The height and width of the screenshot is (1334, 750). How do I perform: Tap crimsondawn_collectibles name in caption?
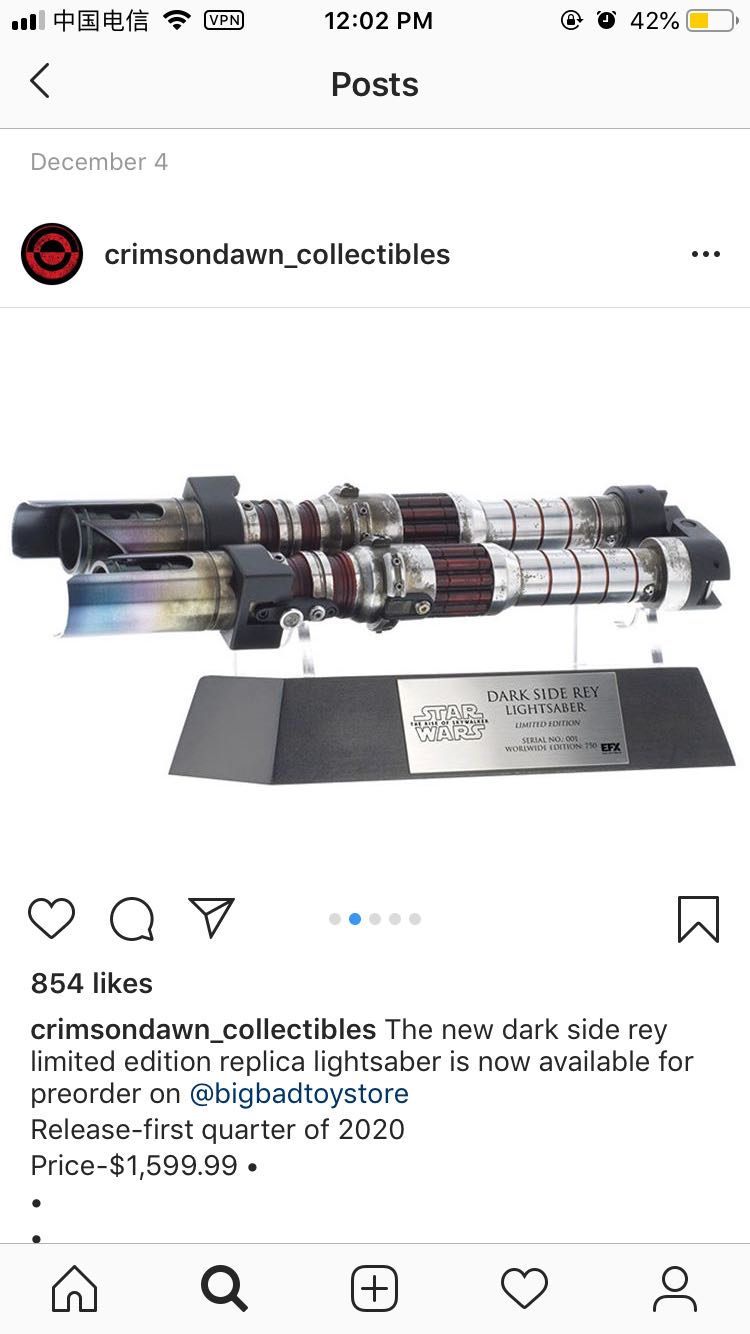point(203,1030)
